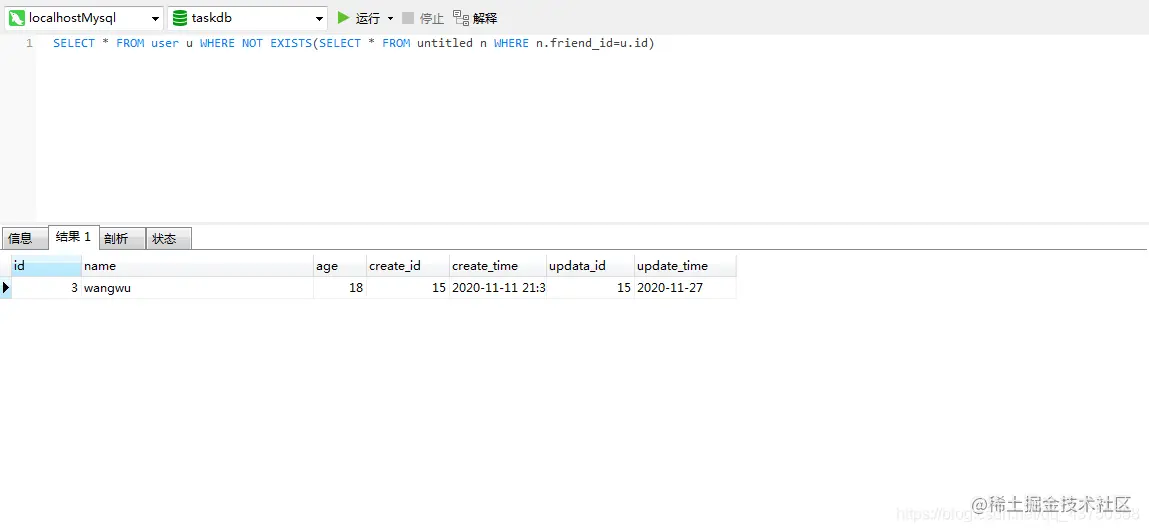Select the update_time cell 2020-11-27
Image resolution: width=1149 pixels, height=532 pixels.
tap(685, 288)
